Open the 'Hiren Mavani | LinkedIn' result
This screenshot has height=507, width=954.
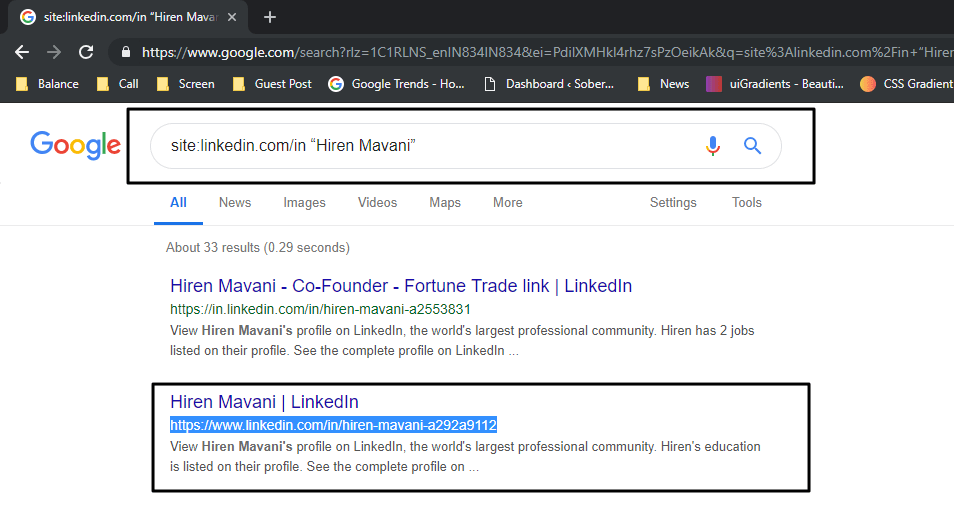(264, 402)
